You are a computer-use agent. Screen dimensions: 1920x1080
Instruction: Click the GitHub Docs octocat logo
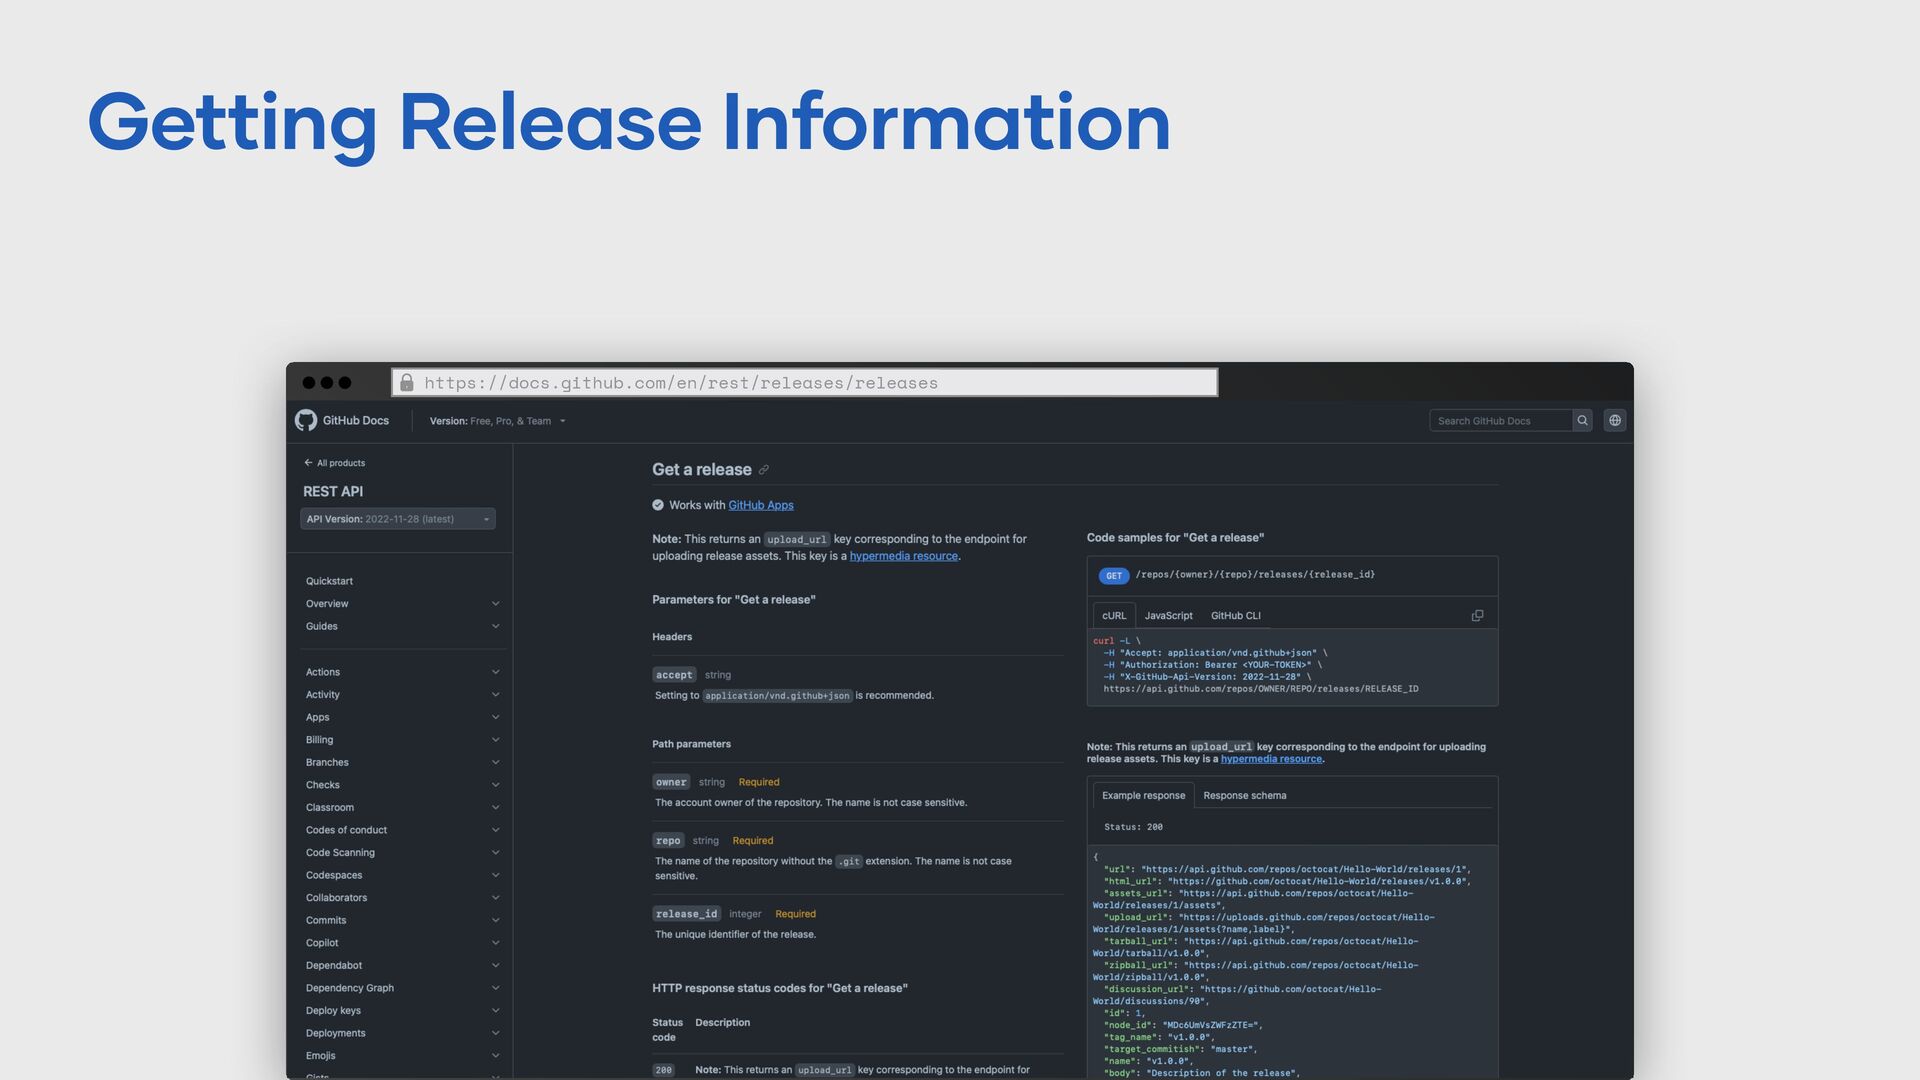[306, 420]
